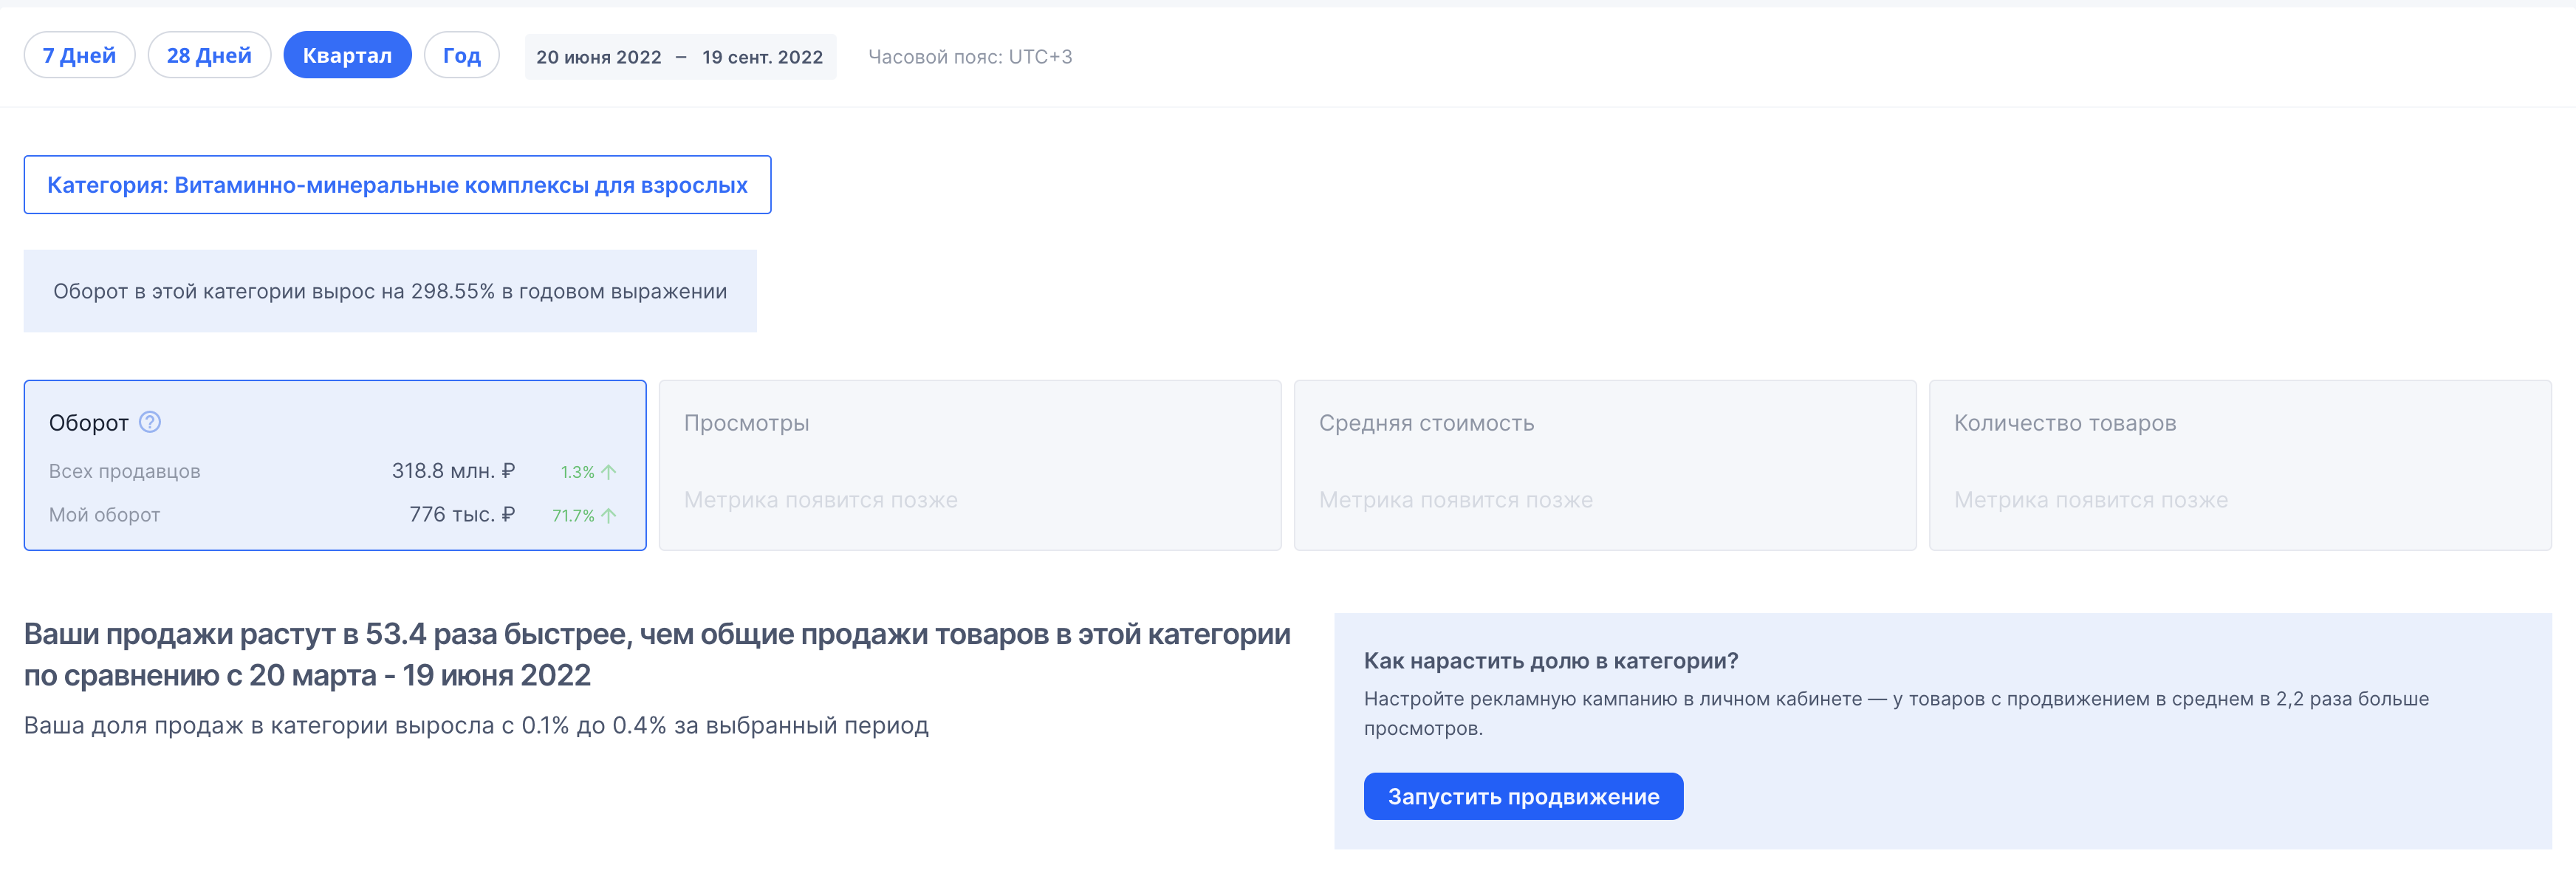The width and height of the screenshot is (2576, 879).
Task: Click the Часовой пояс UTC+3 label
Action: [970, 57]
